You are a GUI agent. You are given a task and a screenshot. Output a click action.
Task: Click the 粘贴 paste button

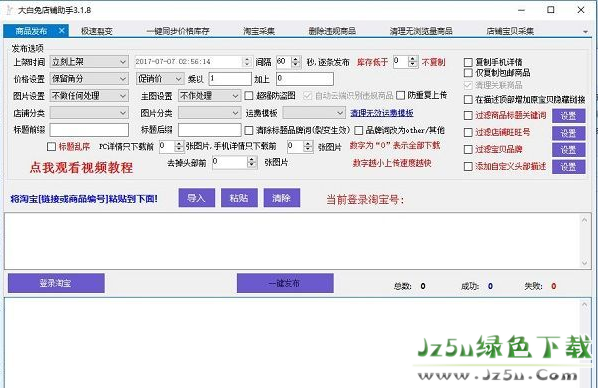point(239,198)
